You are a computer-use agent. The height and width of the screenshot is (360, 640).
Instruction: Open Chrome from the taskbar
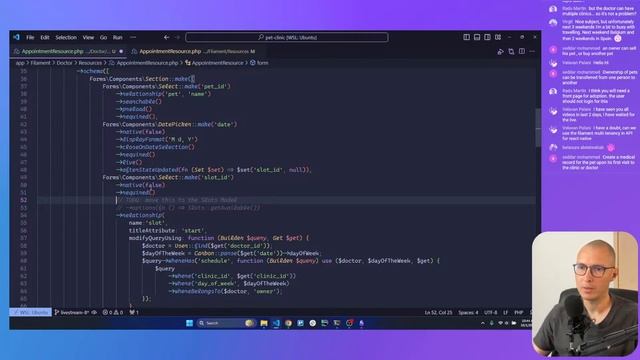coord(289,323)
